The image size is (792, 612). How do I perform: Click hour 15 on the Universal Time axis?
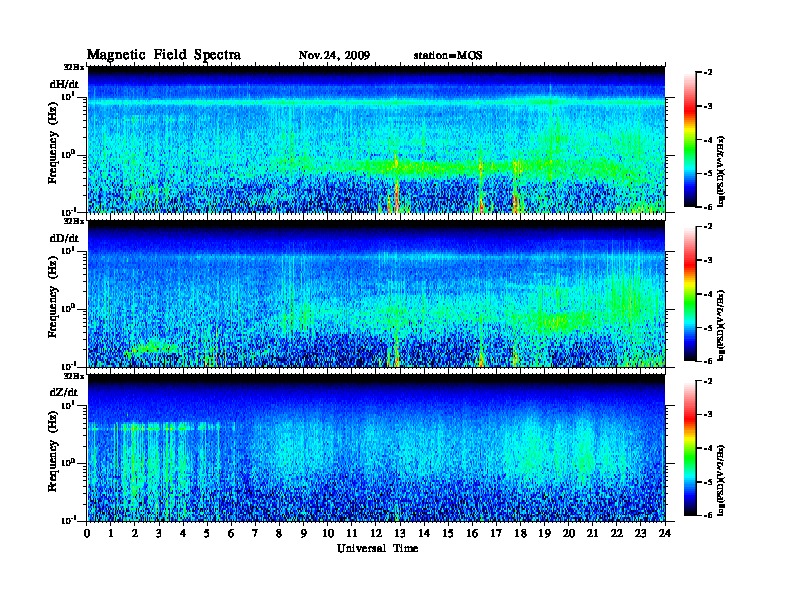448,533
